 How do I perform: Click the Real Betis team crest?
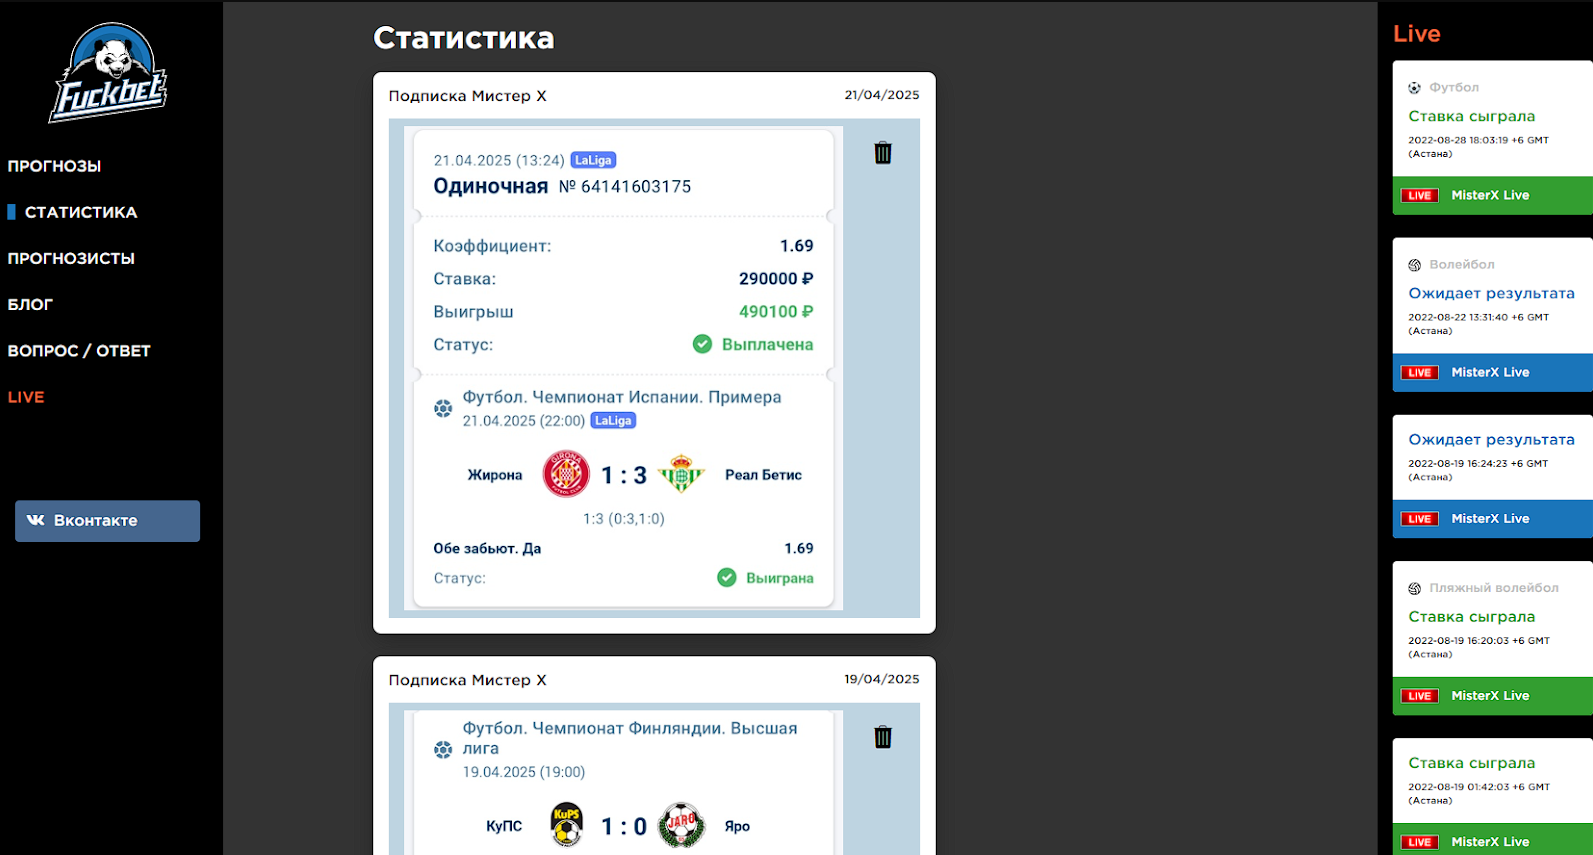681,474
